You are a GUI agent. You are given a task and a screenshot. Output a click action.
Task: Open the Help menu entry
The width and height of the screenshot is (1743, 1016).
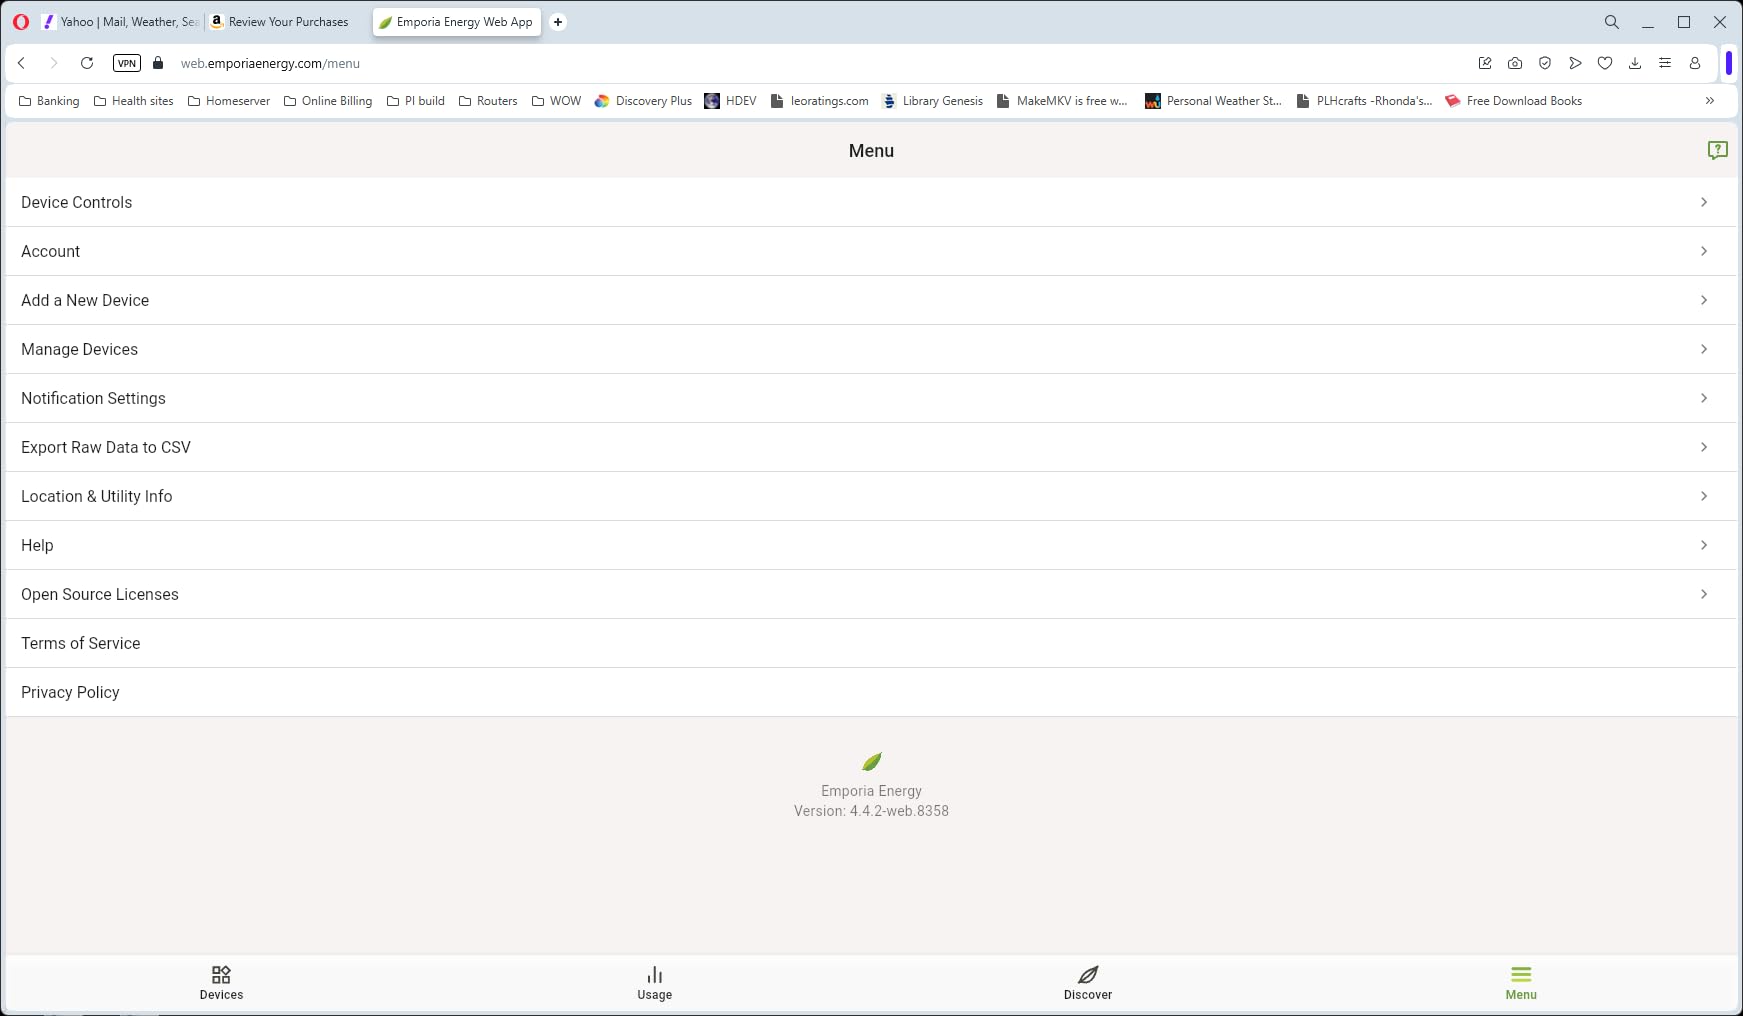tap(871, 545)
